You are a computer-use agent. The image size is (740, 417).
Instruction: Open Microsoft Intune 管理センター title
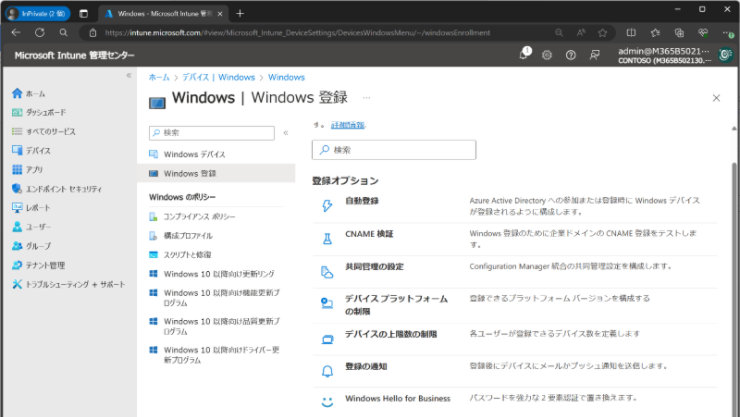pyautogui.click(x=75, y=55)
